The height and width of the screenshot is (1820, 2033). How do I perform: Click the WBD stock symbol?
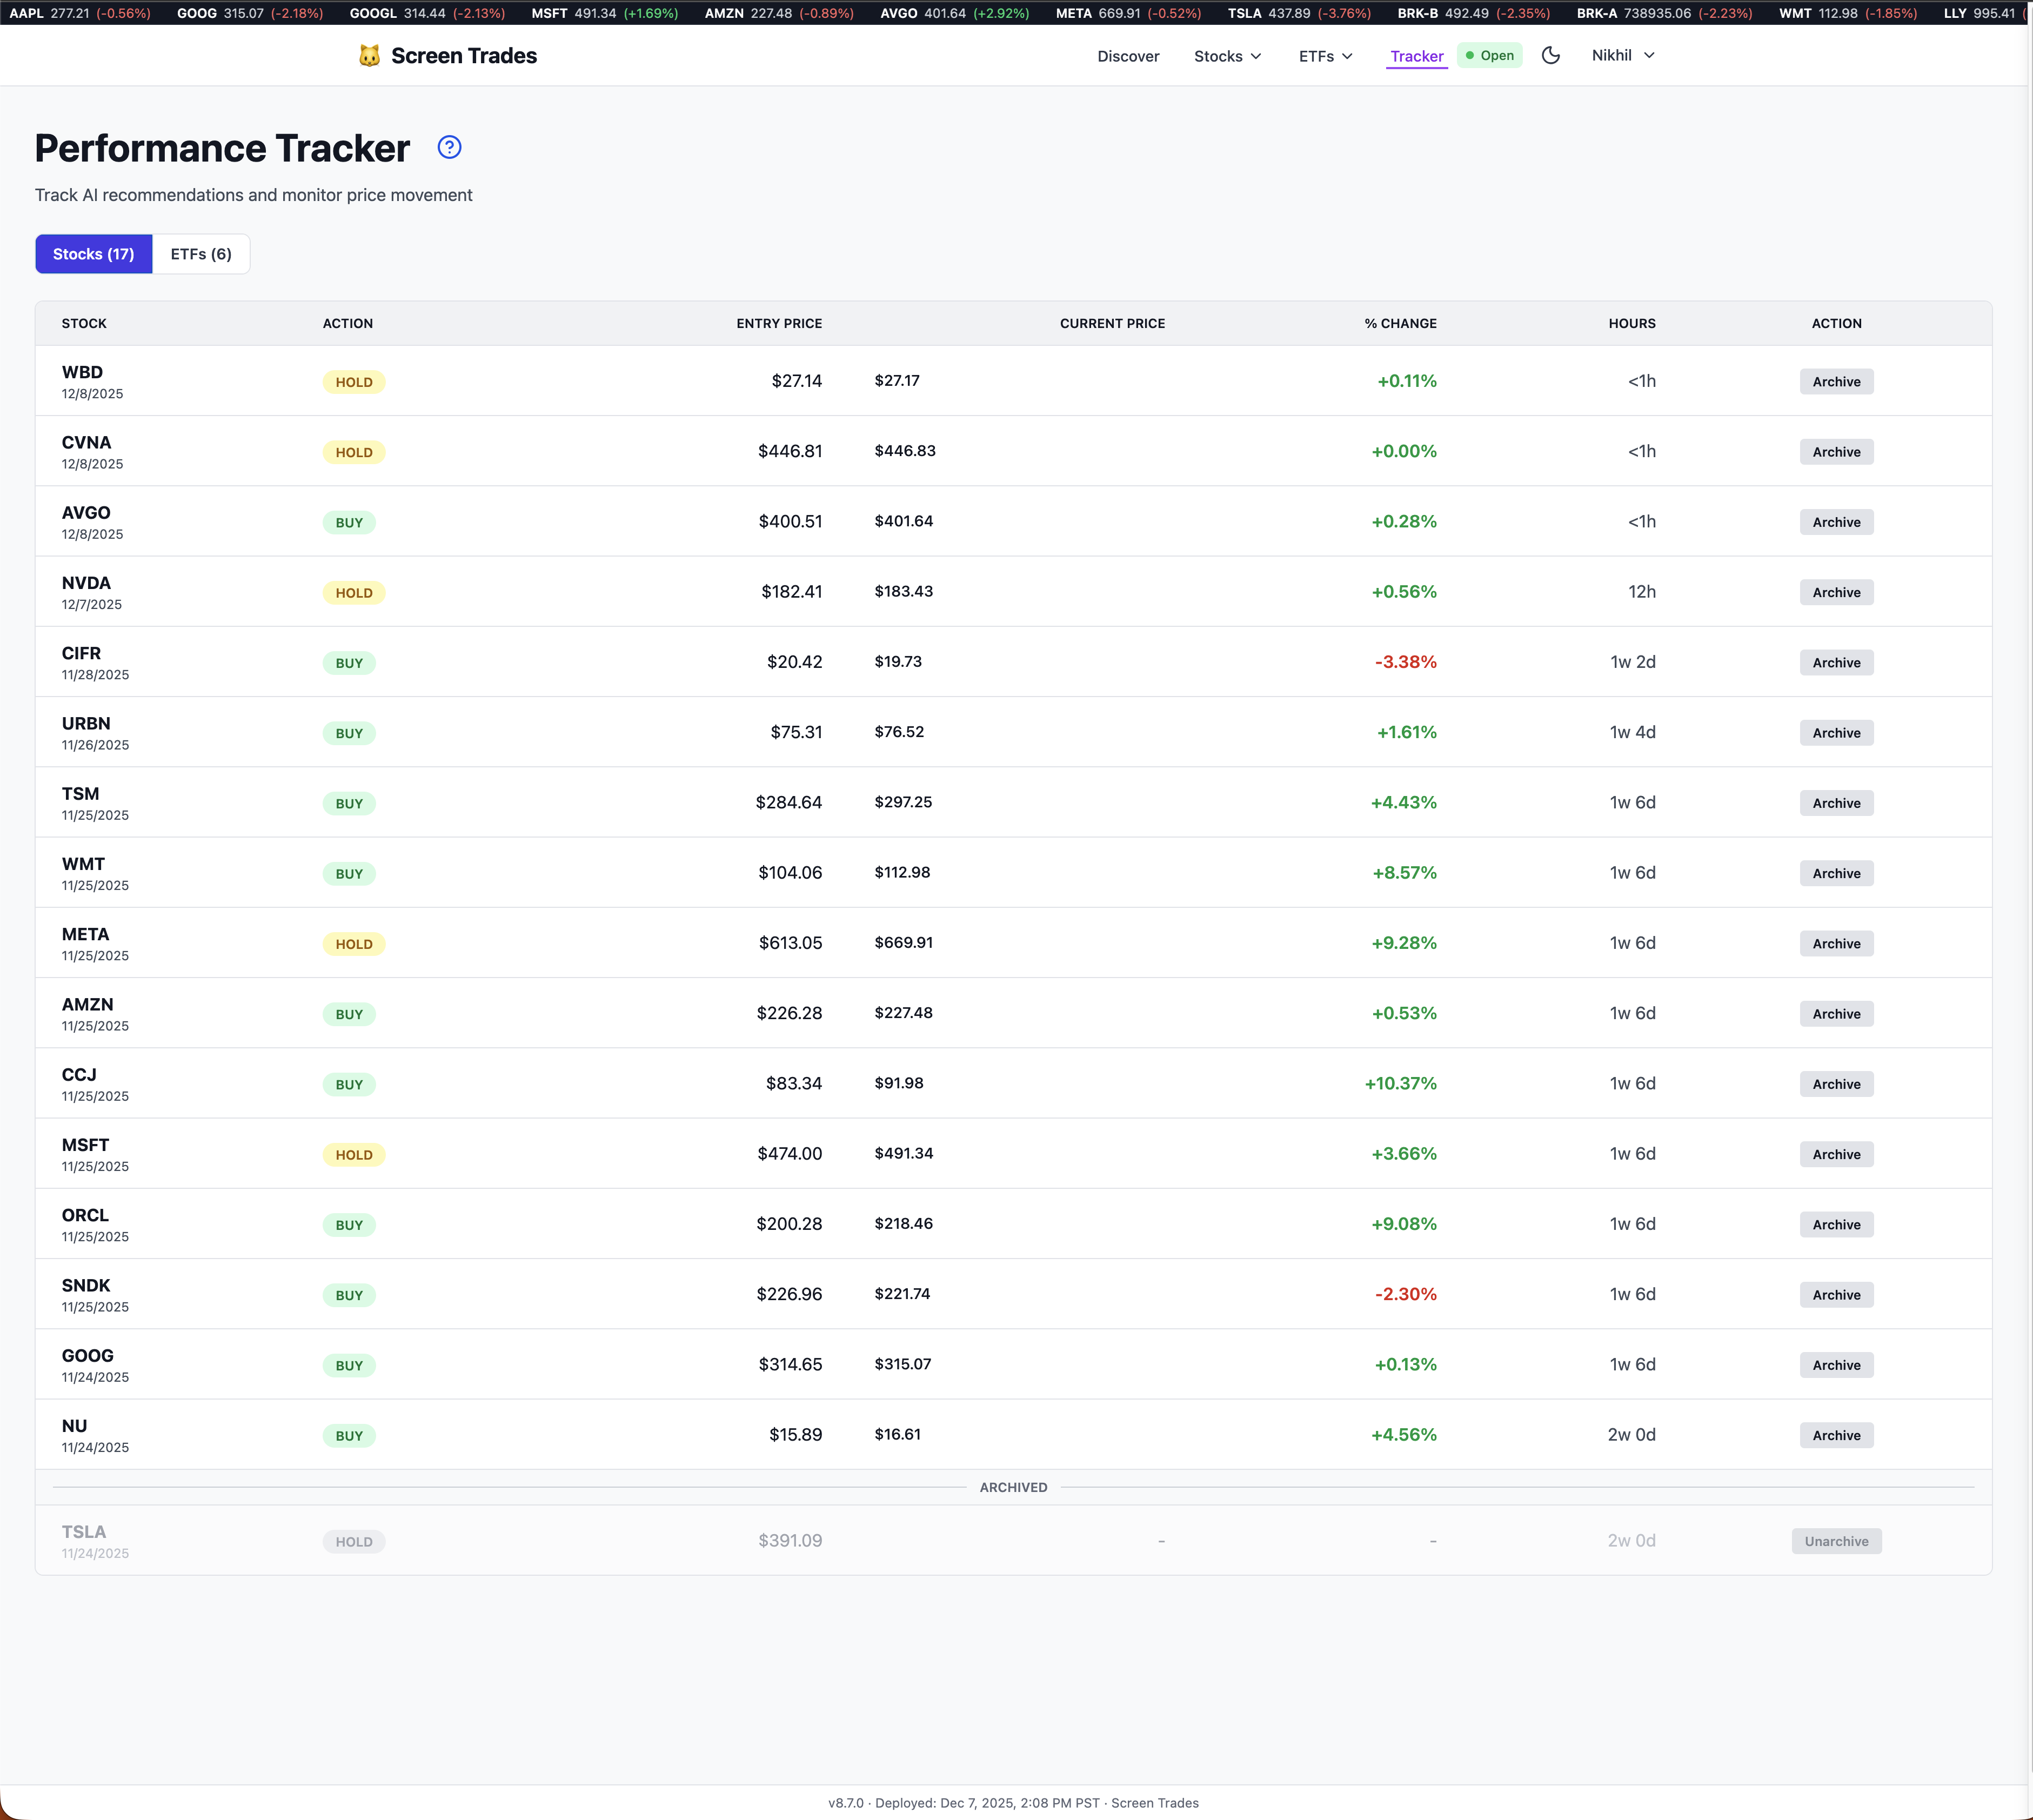pos(82,372)
